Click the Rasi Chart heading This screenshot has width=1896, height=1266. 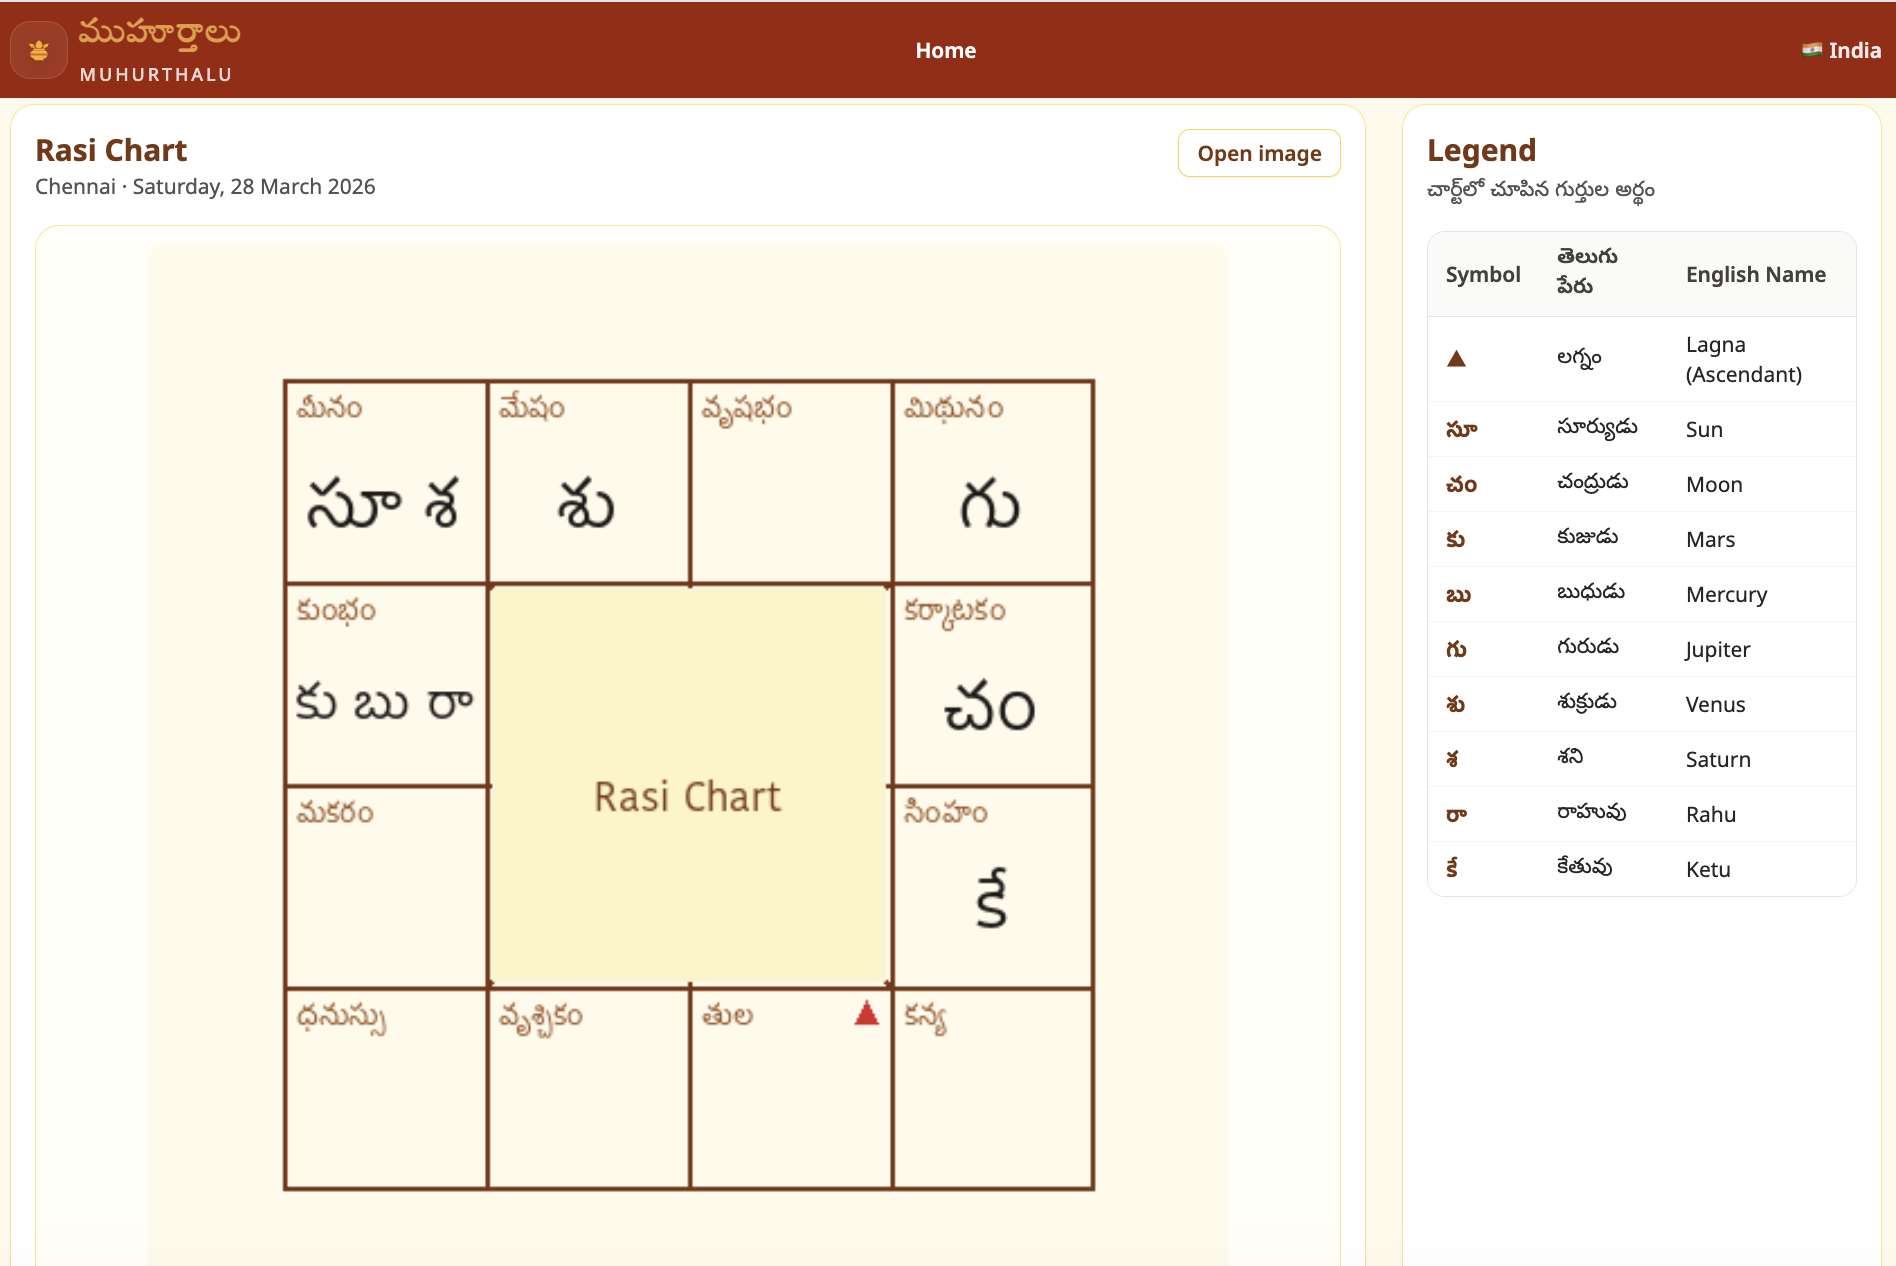(110, 149)
